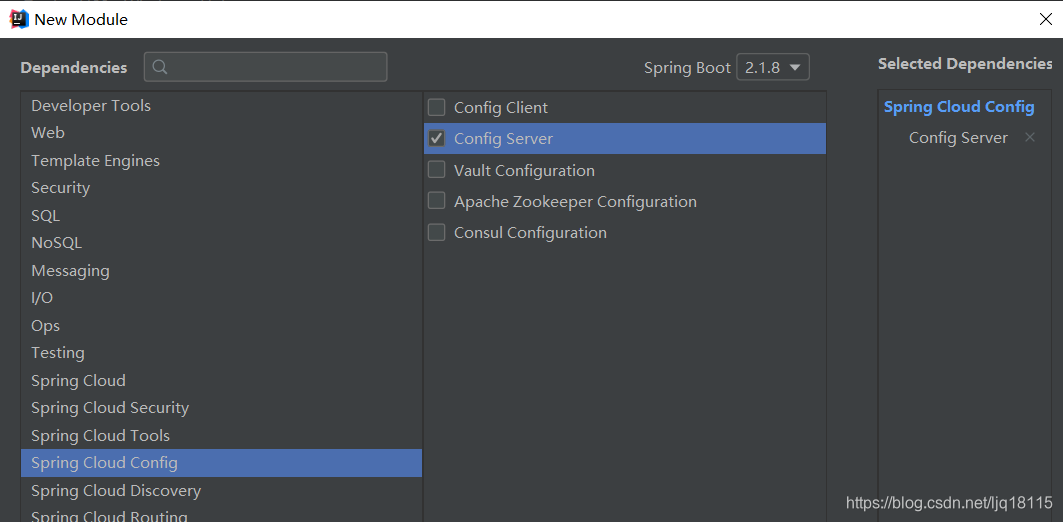Enable the Config Client checkbox

(x=437, y=107)
